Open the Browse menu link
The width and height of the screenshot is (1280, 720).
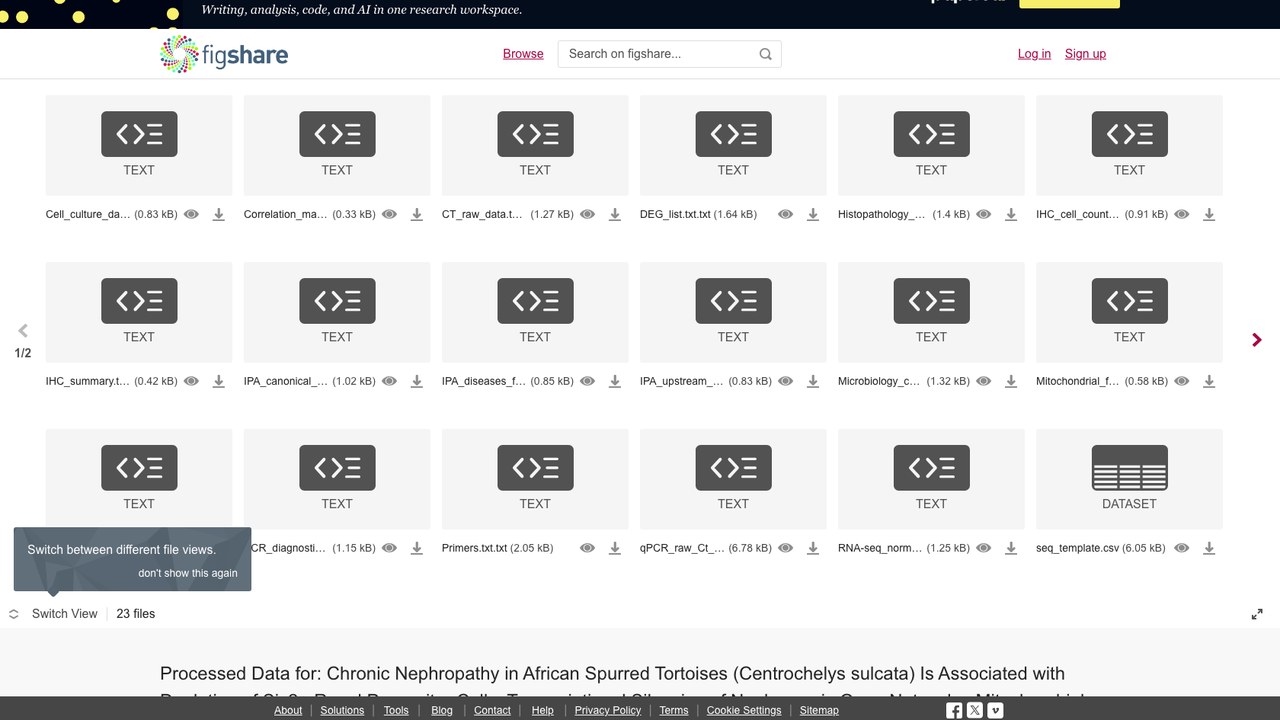523,54
